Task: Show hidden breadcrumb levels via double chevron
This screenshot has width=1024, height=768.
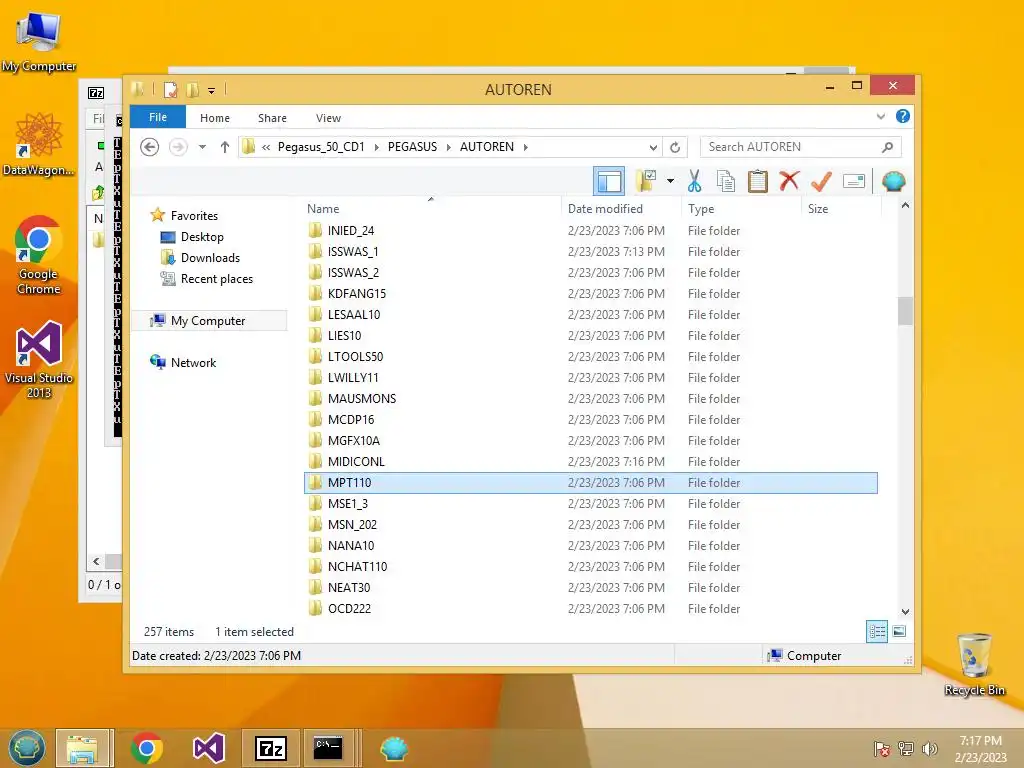Action: click(x=266, y=147)
